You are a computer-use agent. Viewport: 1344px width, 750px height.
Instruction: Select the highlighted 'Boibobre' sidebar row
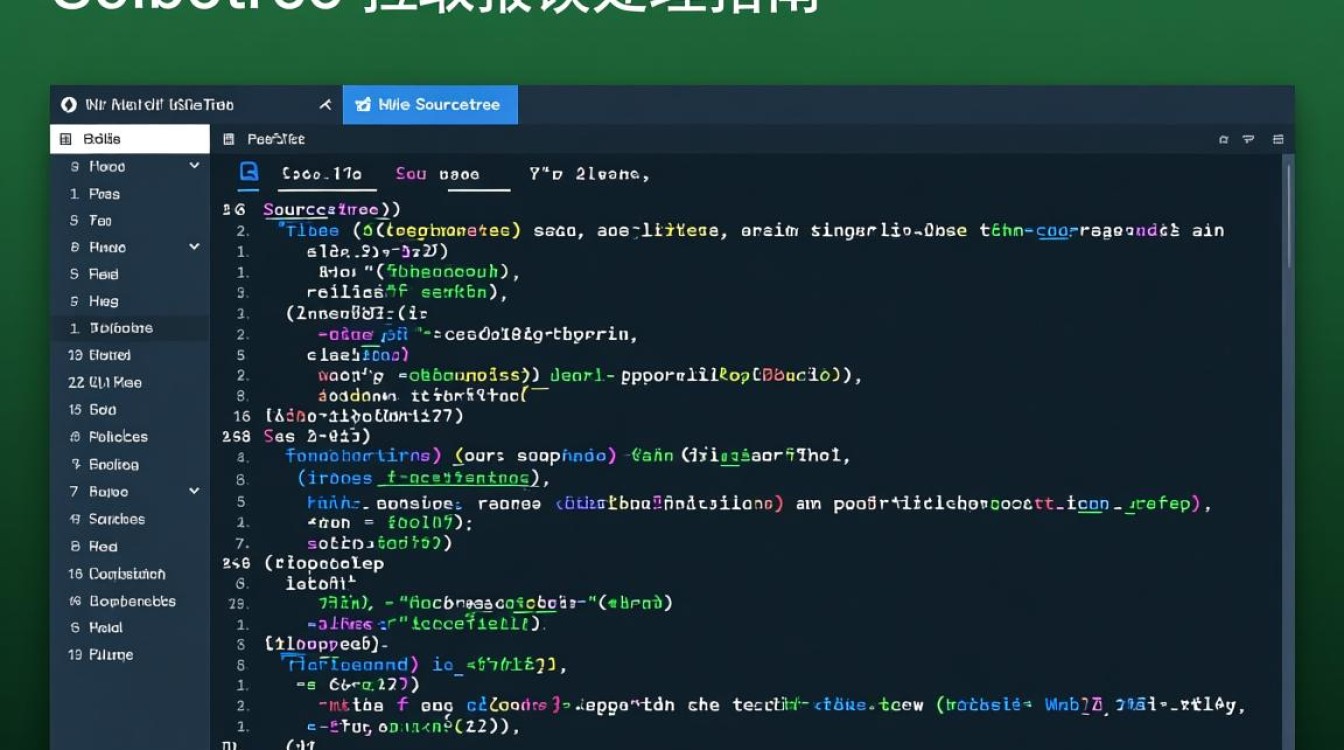(130, 328)
